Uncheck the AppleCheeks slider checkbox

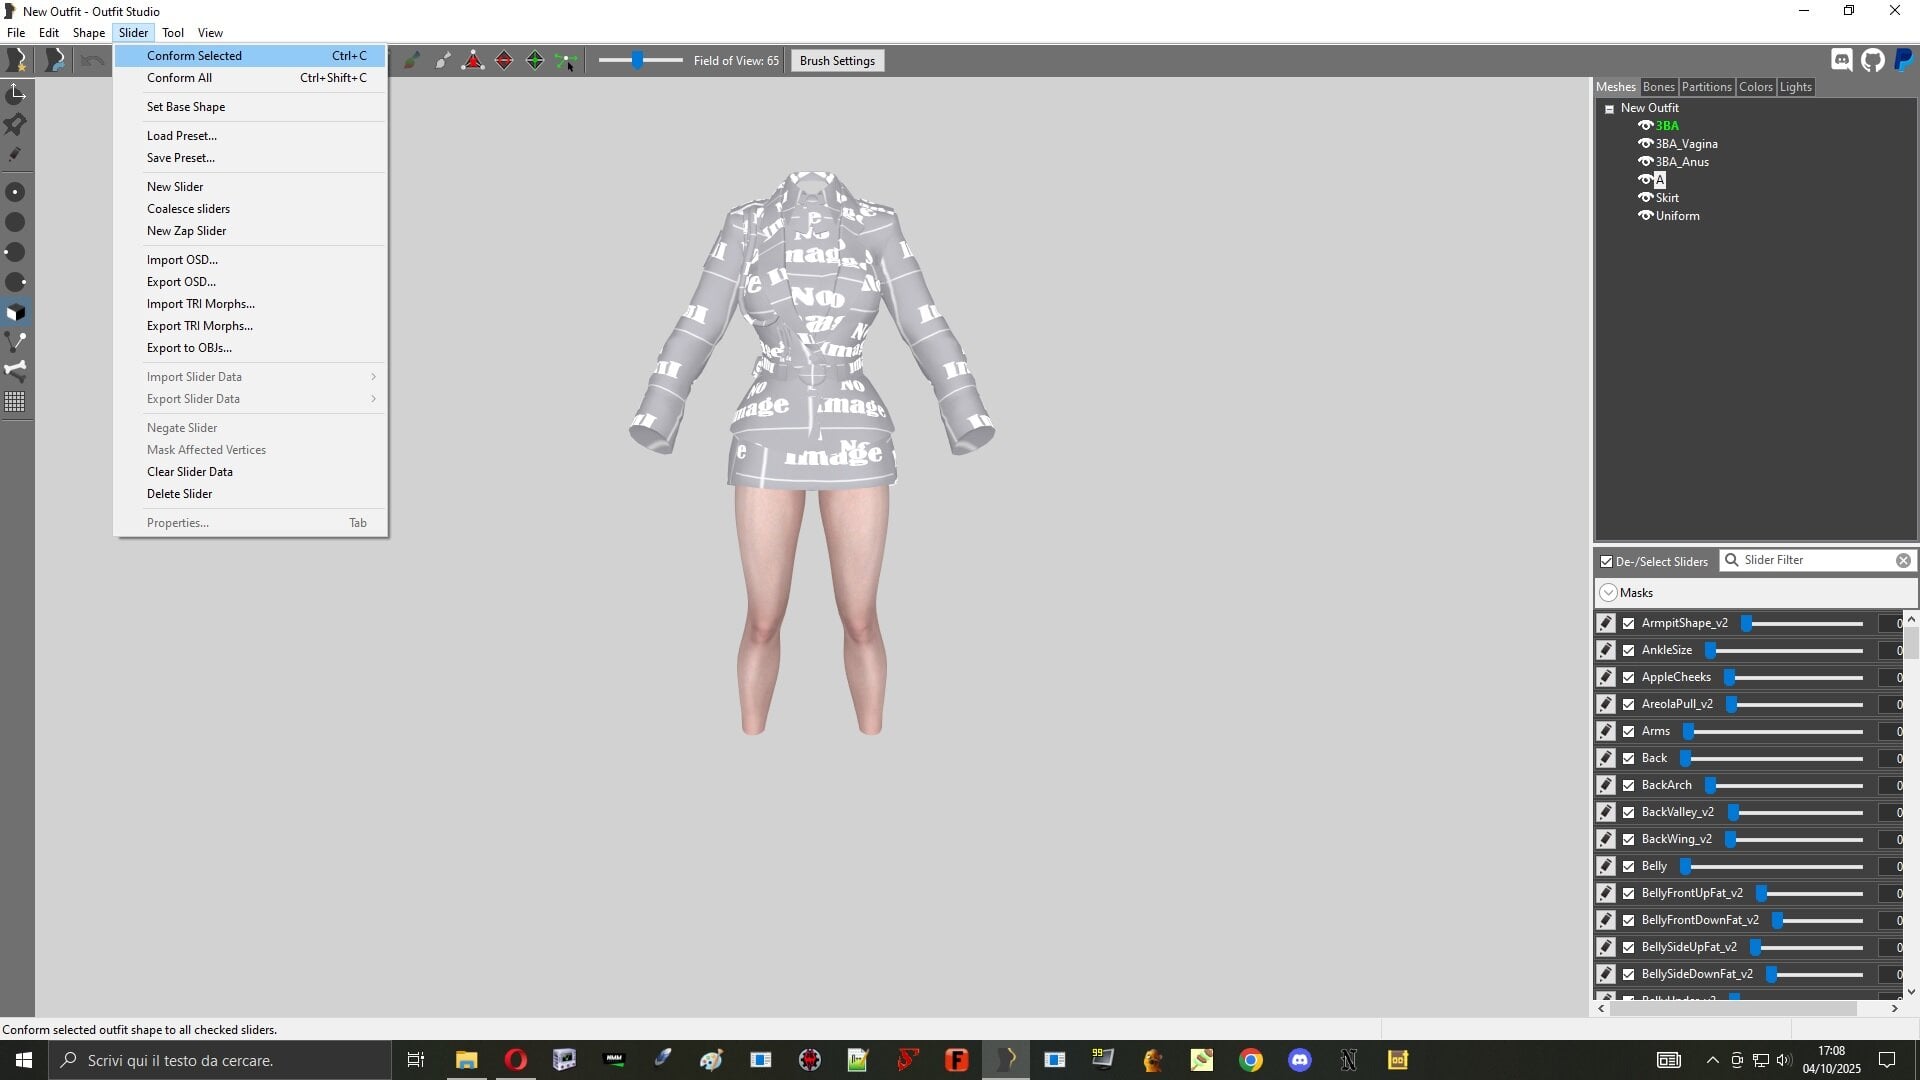click(x=1629, y=678)
